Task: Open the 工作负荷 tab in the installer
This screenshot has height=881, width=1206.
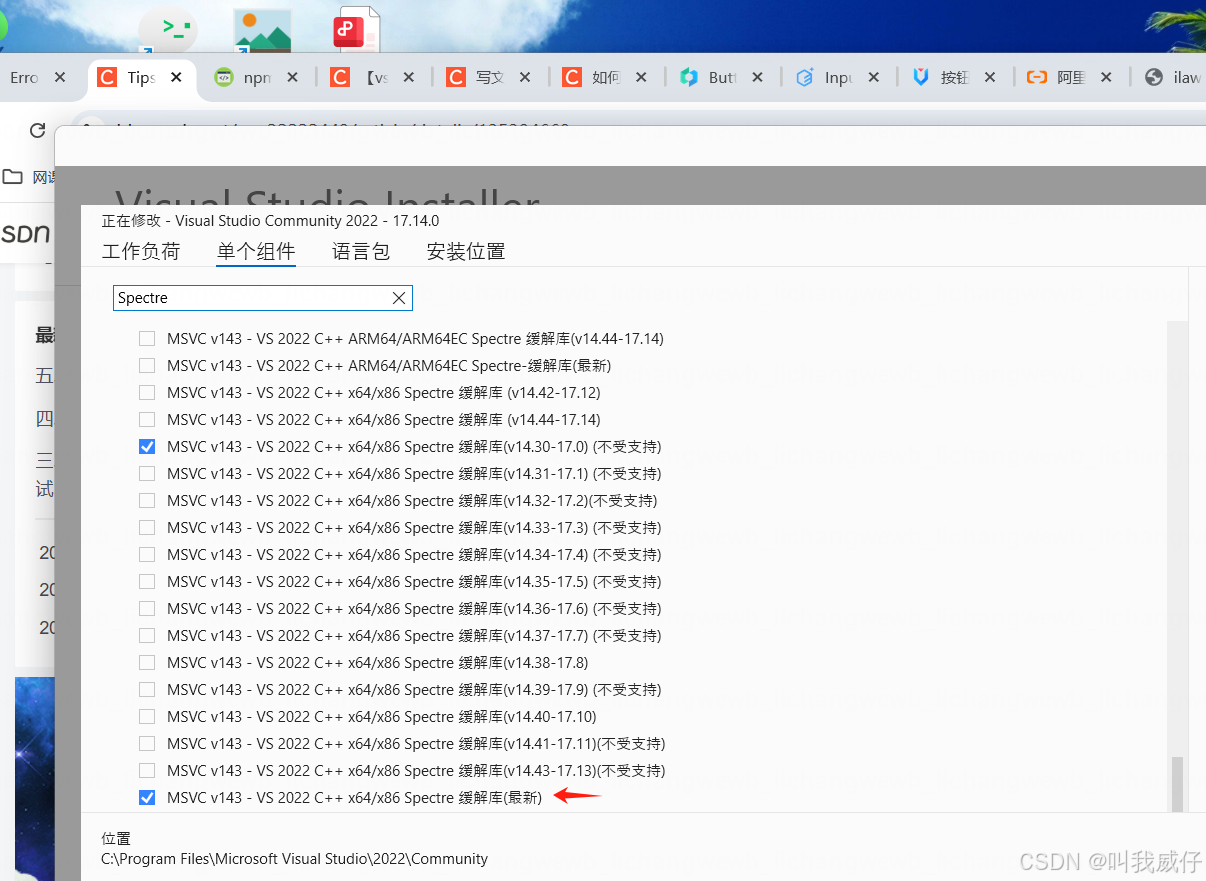Action: click(141, 251)
